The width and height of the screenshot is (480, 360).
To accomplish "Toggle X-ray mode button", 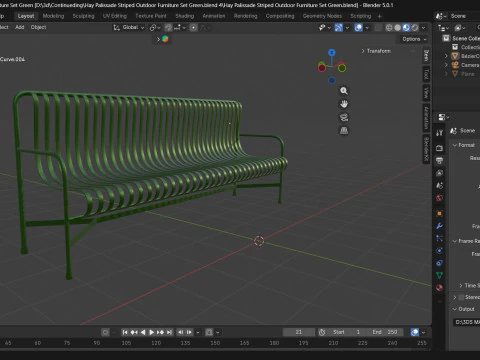I will (378, 28).
